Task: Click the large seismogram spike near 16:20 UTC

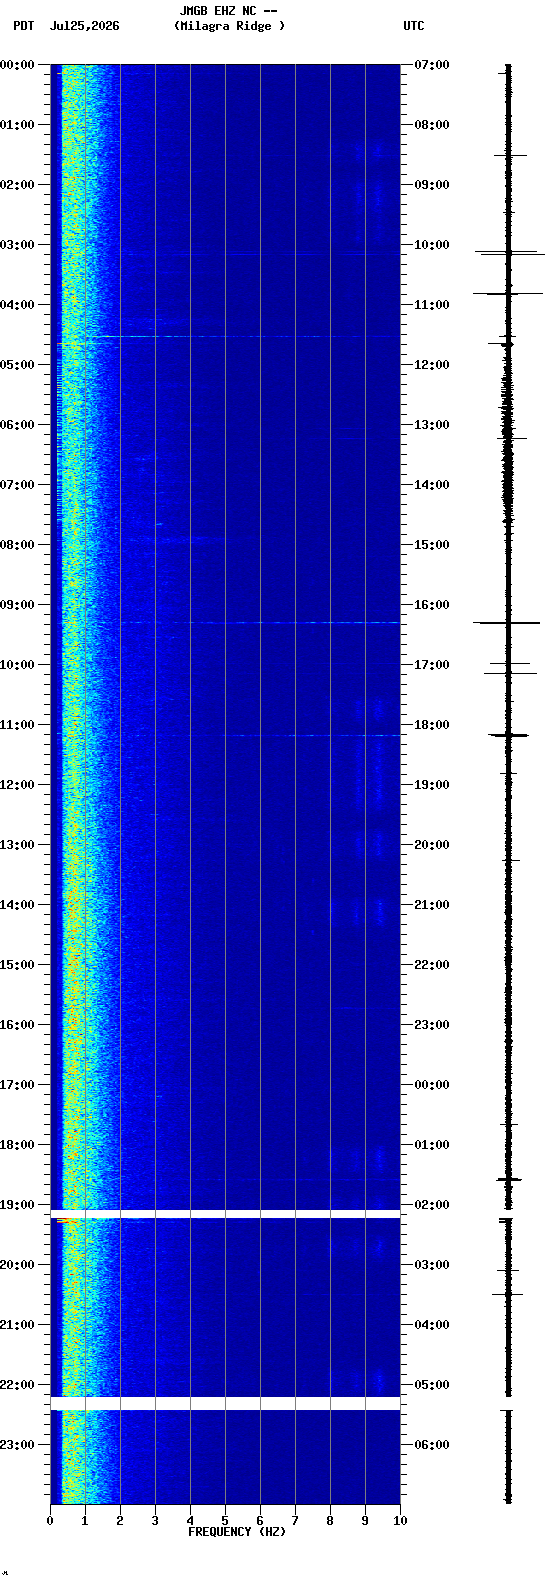Action: 507,623
